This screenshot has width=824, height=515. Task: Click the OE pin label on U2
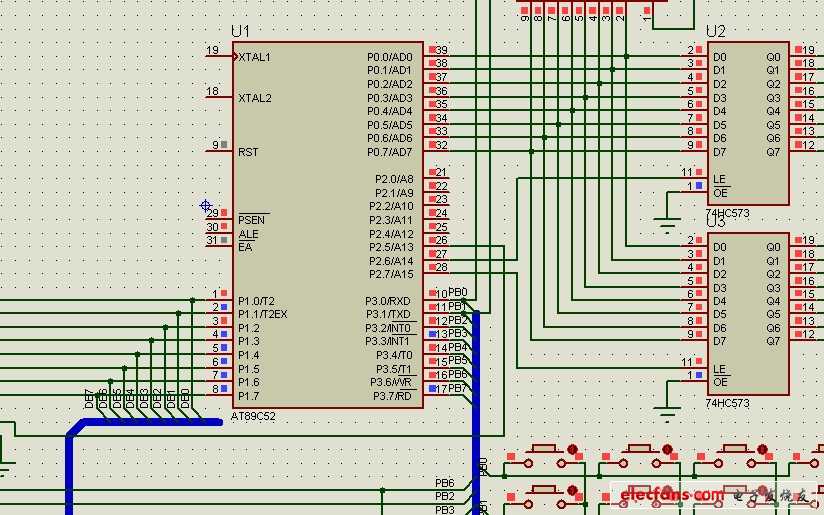(x=720, y=193)
